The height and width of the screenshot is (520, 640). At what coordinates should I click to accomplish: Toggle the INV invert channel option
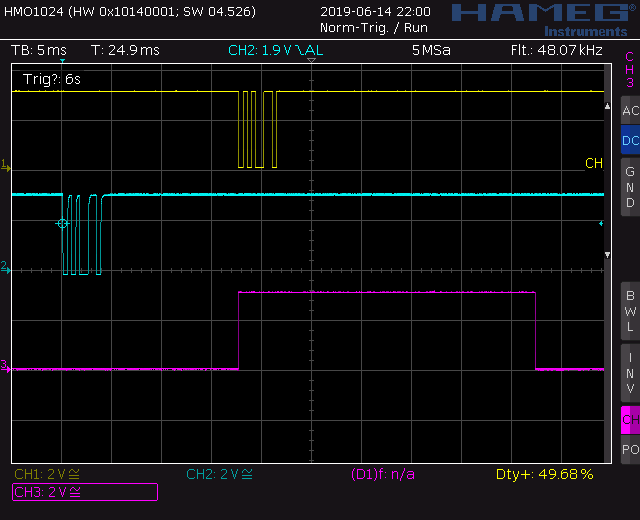click(x=630, y=373)
